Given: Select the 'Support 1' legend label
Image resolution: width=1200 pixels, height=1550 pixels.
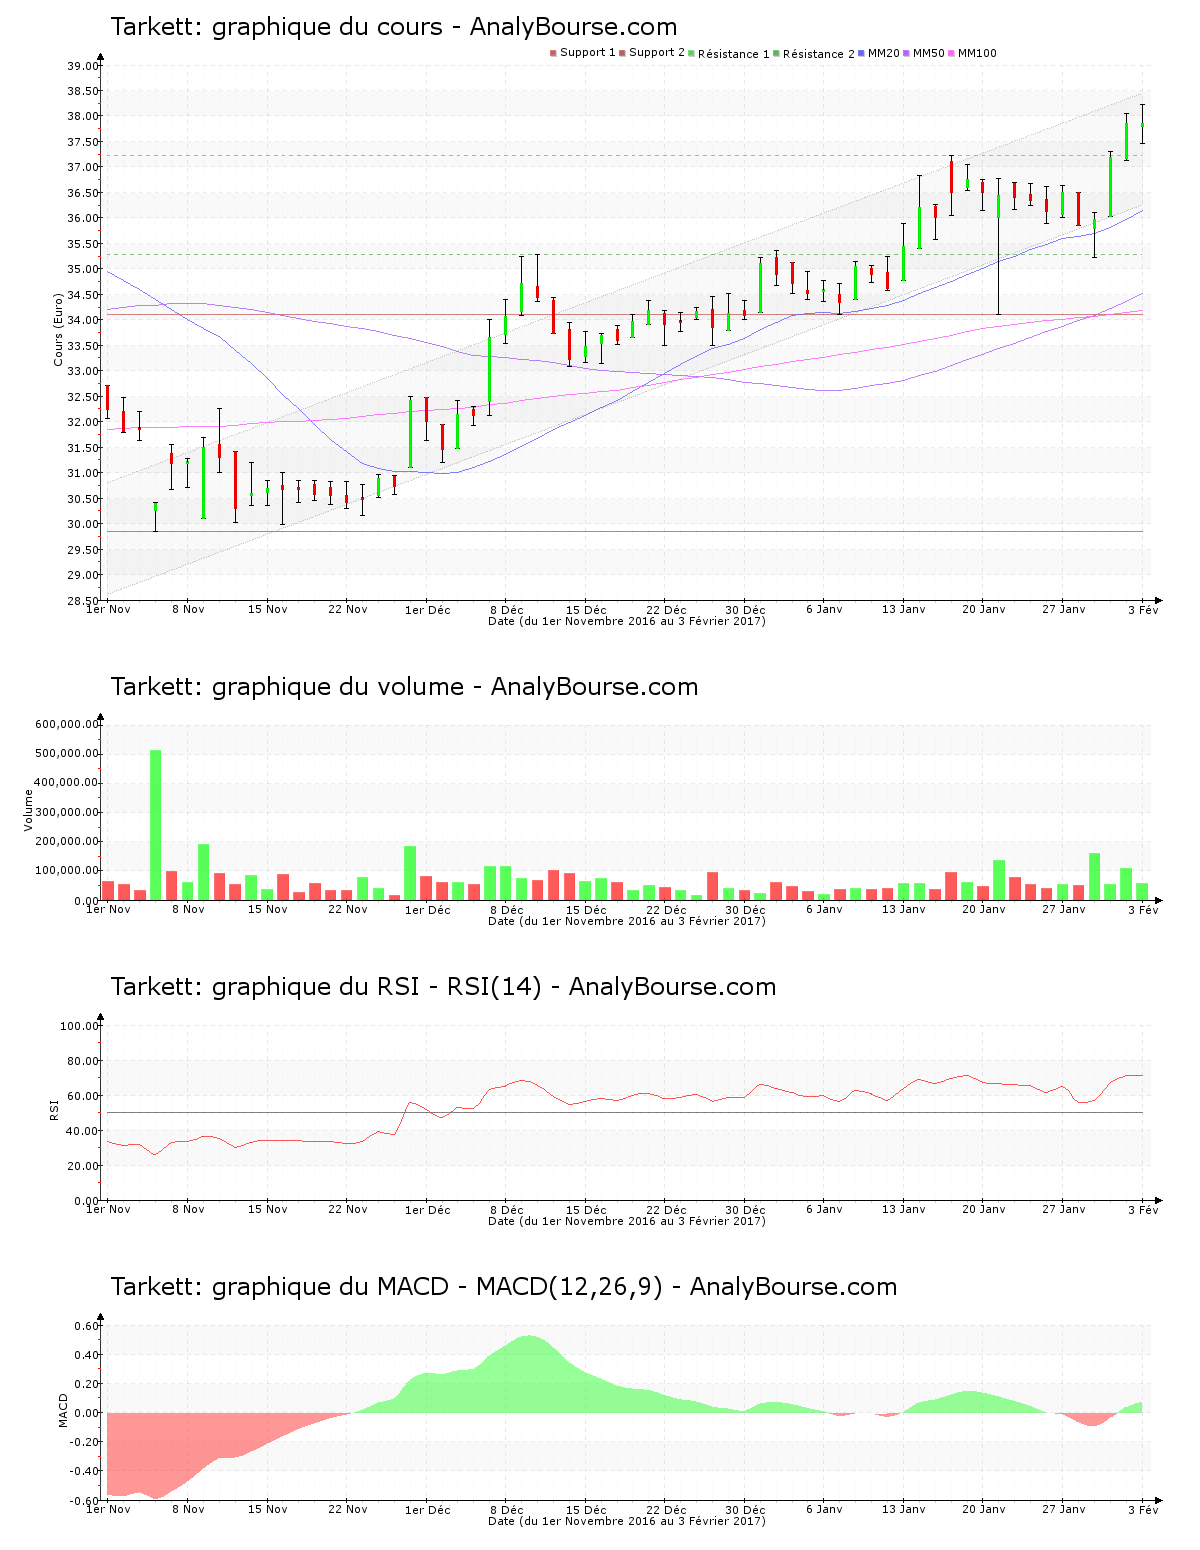Looking at the screenshot, I should point(588,53).
